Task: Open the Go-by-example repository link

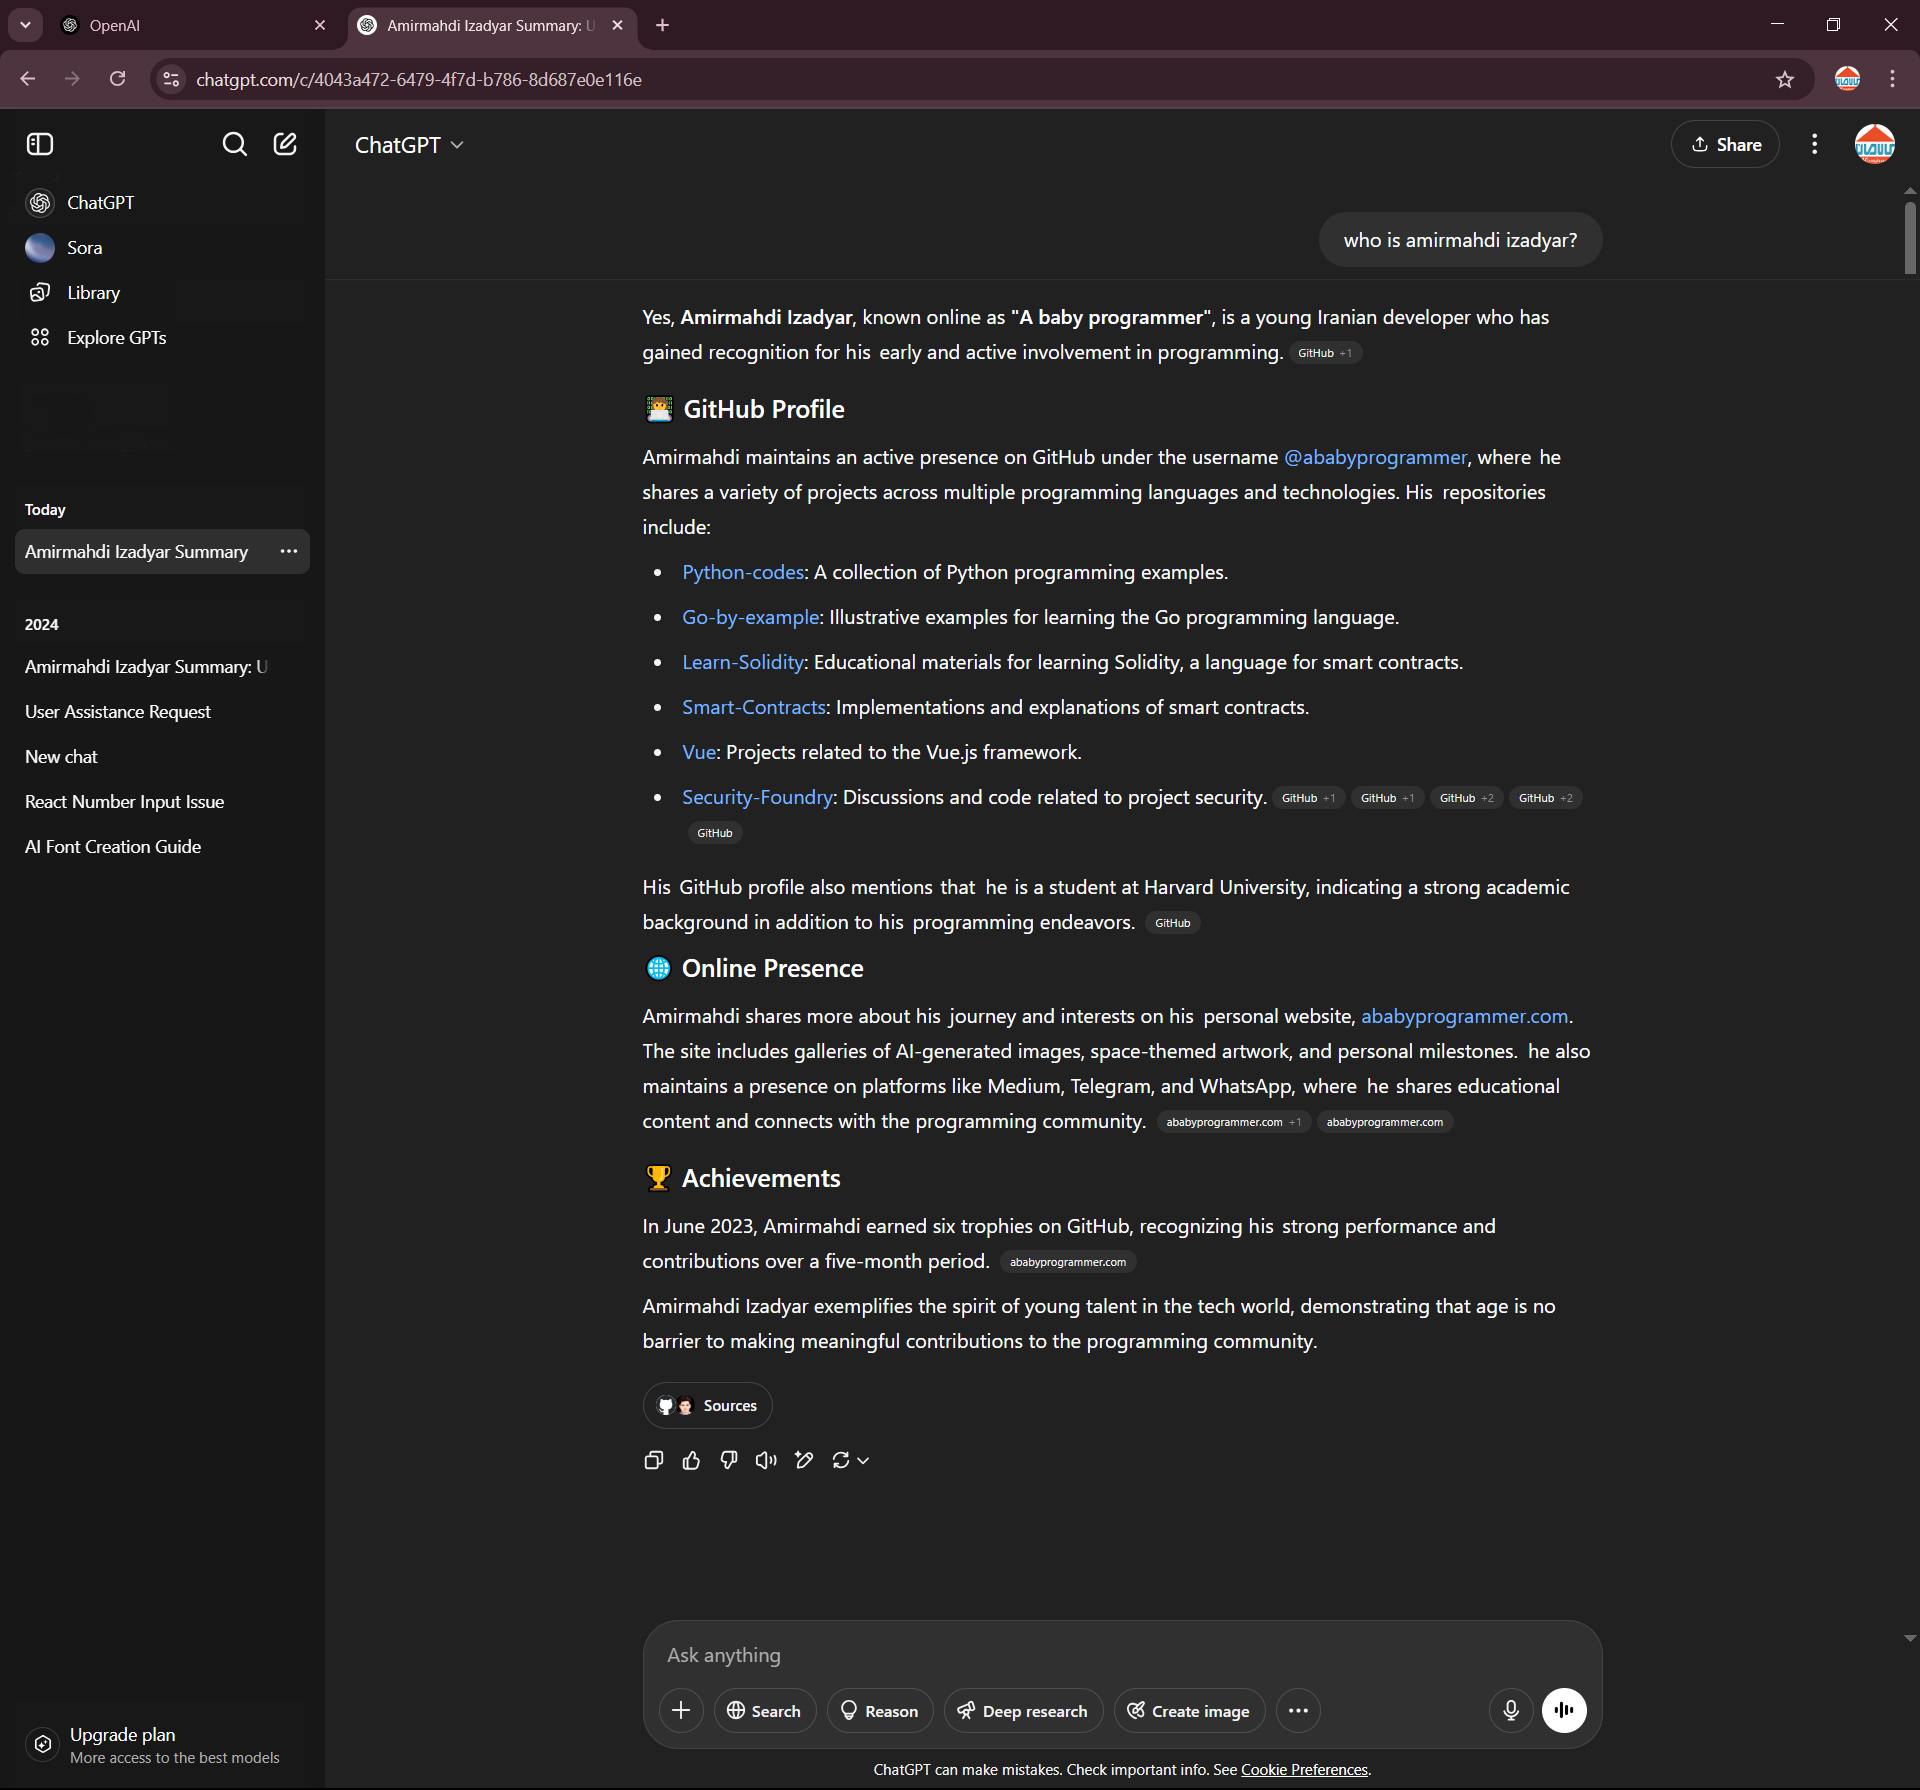Action: pyautogui.click(x=750, y=617)
